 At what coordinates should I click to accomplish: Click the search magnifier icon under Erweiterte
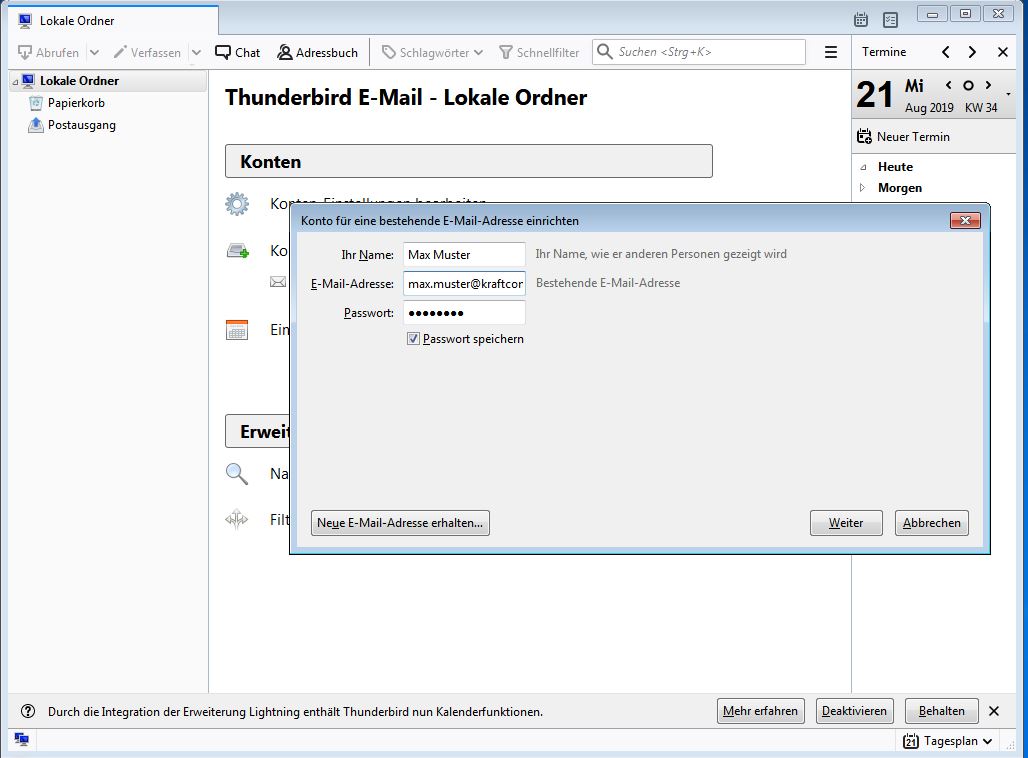[x=237, y=473]
